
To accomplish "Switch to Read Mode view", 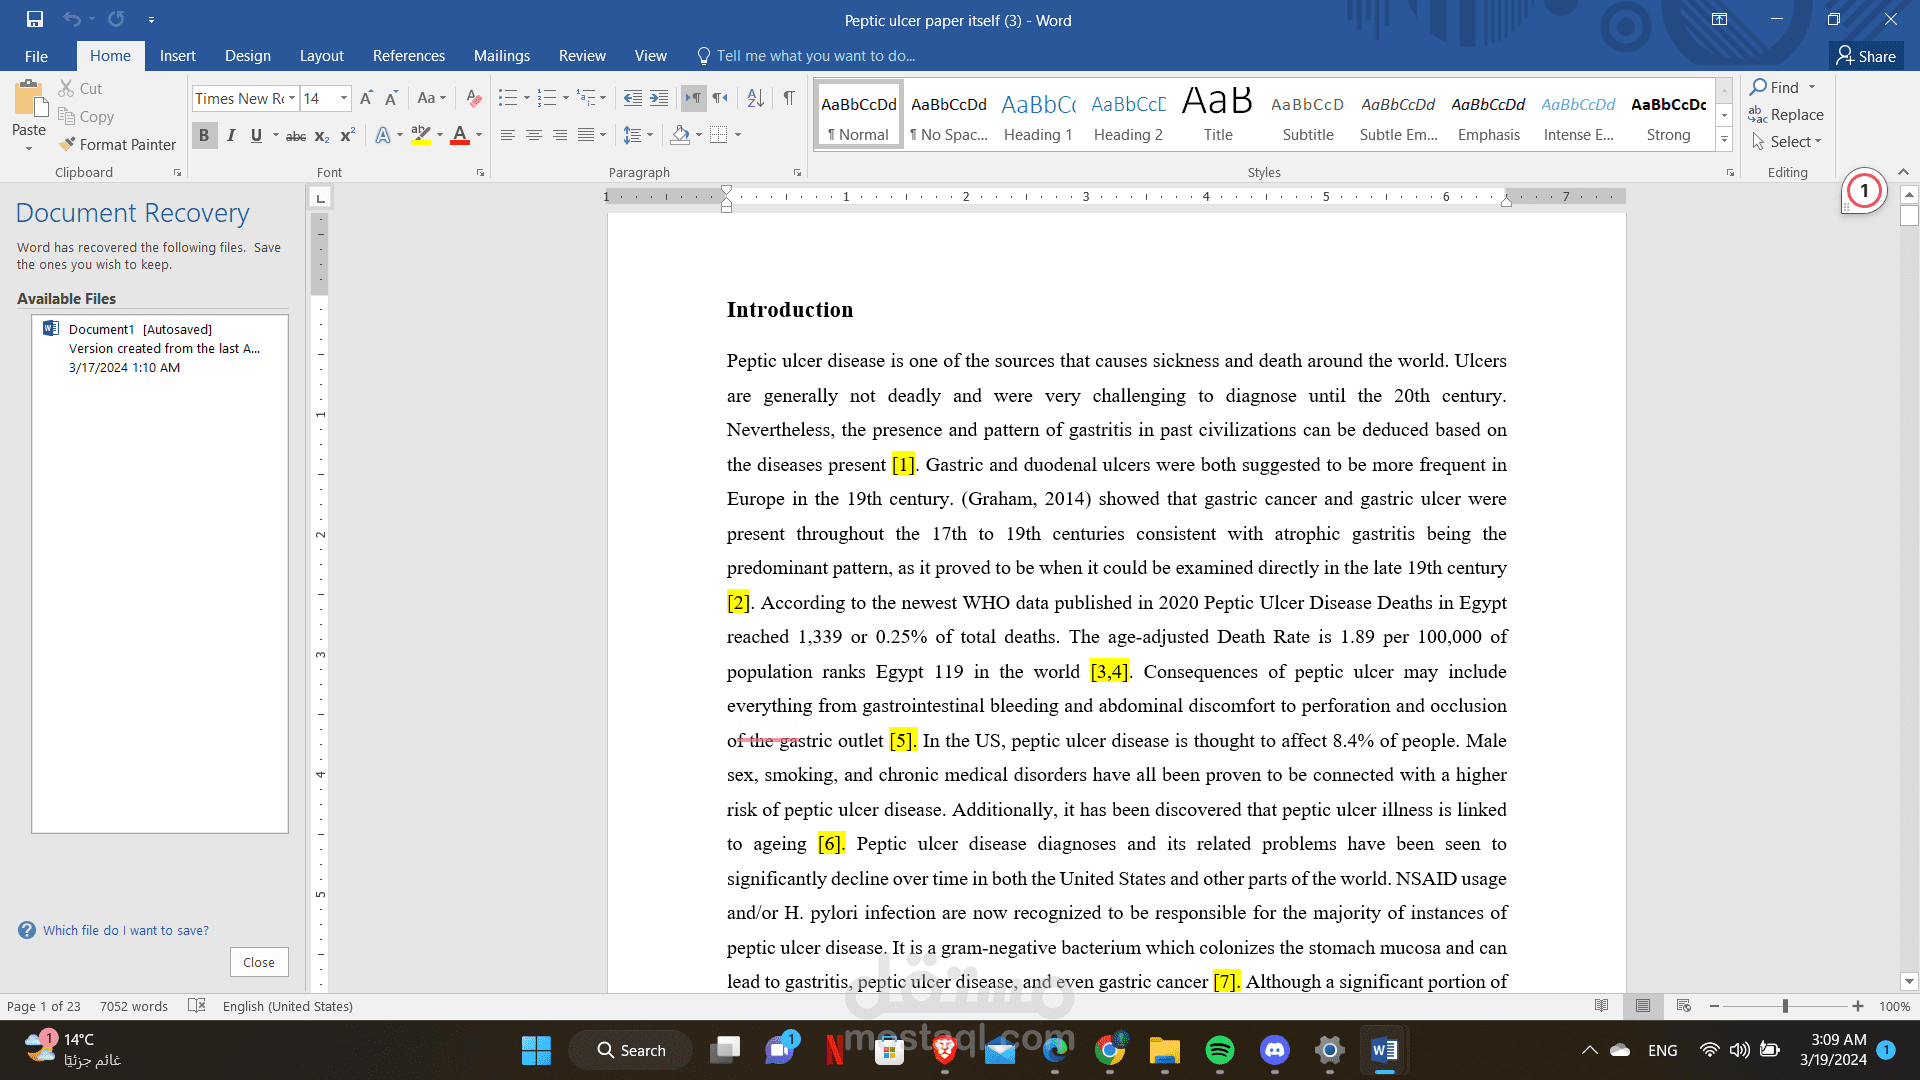I will click(1601, 1006).
